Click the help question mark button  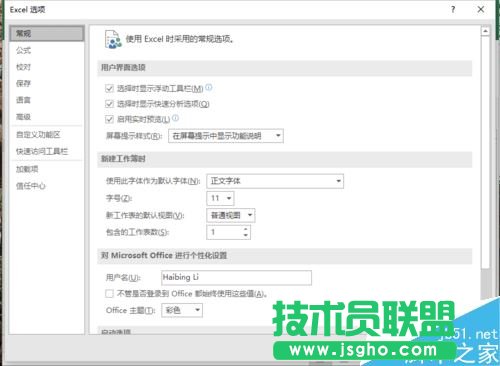453,9
